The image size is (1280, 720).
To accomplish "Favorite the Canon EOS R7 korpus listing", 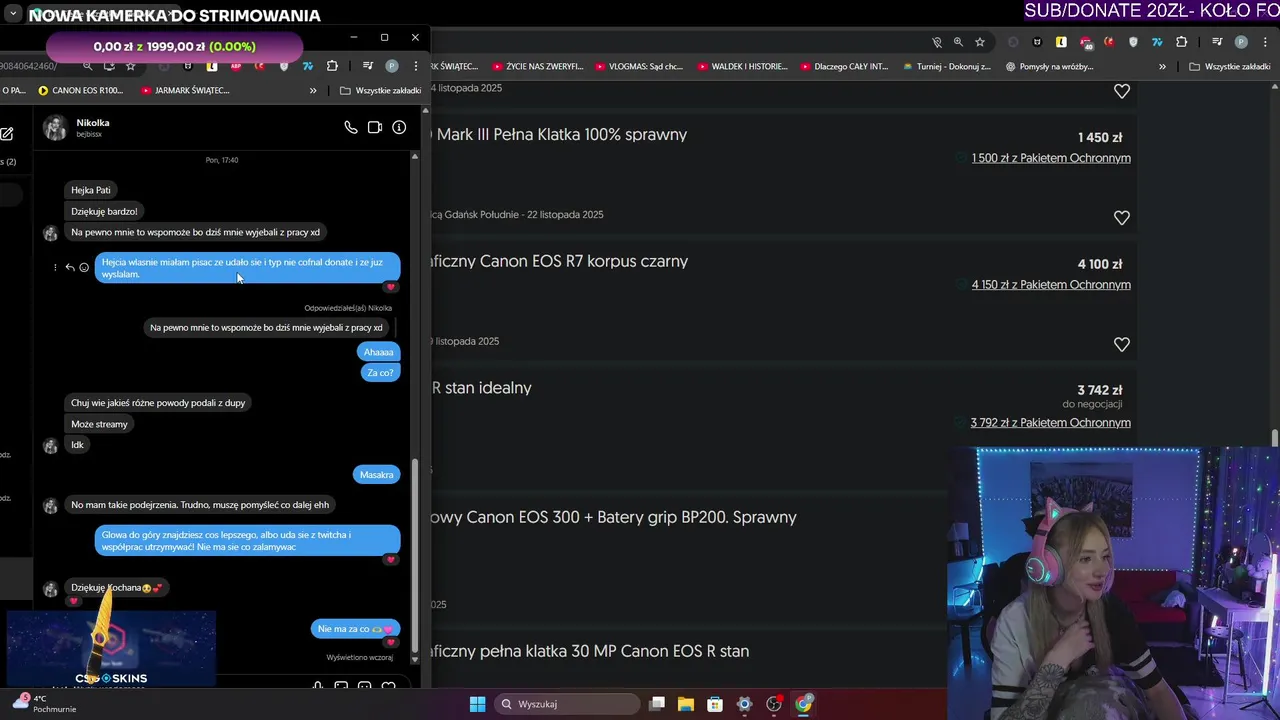I will tap(1122, 344).
